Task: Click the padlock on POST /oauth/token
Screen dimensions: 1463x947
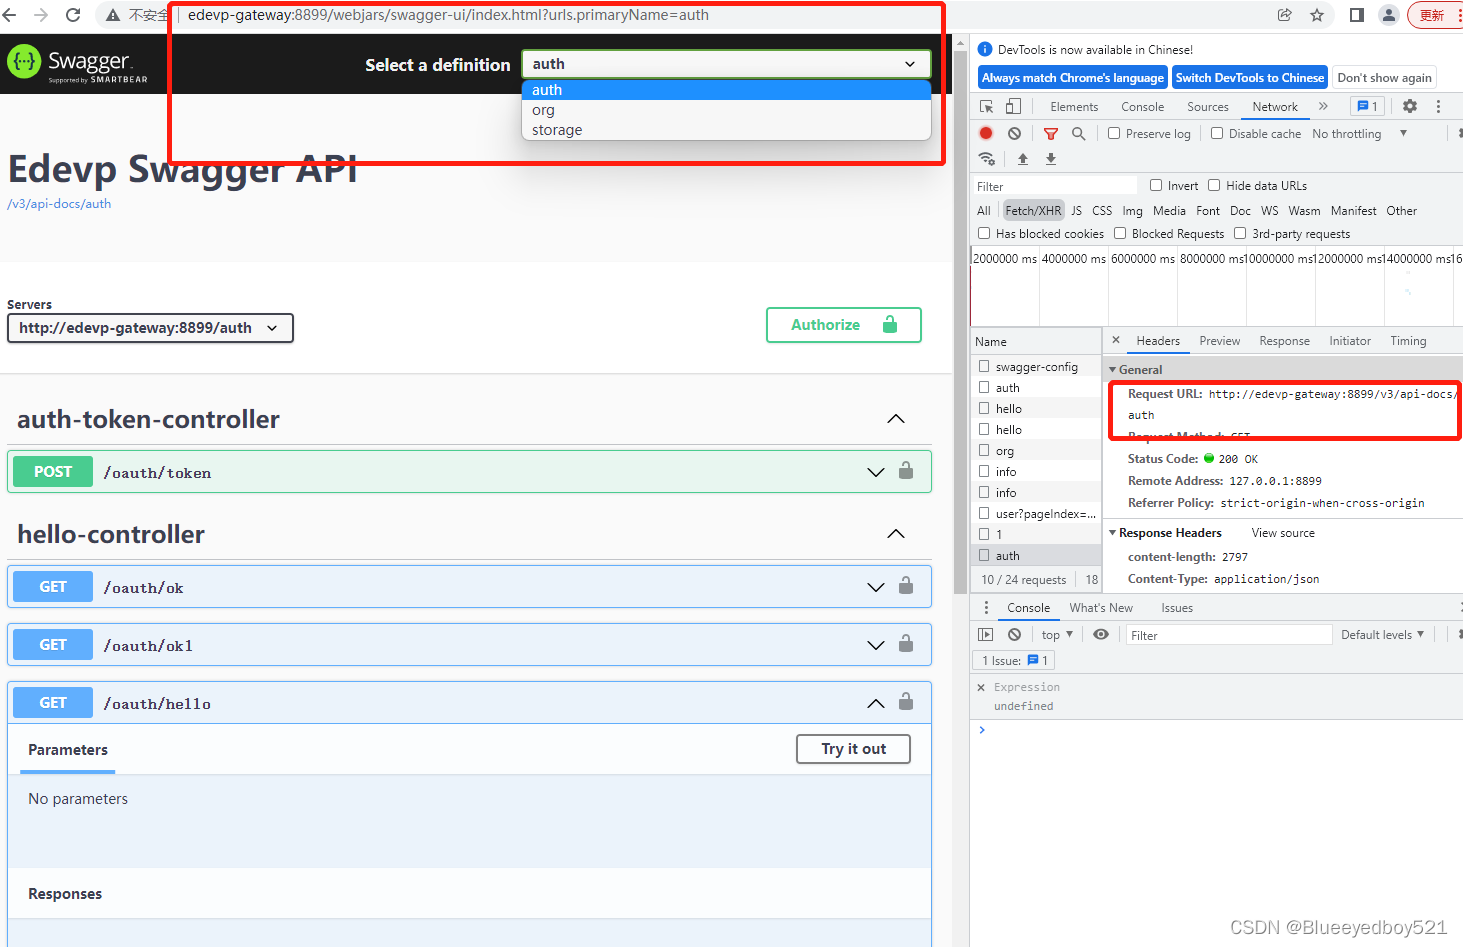Action: click(x=906, y=470)
